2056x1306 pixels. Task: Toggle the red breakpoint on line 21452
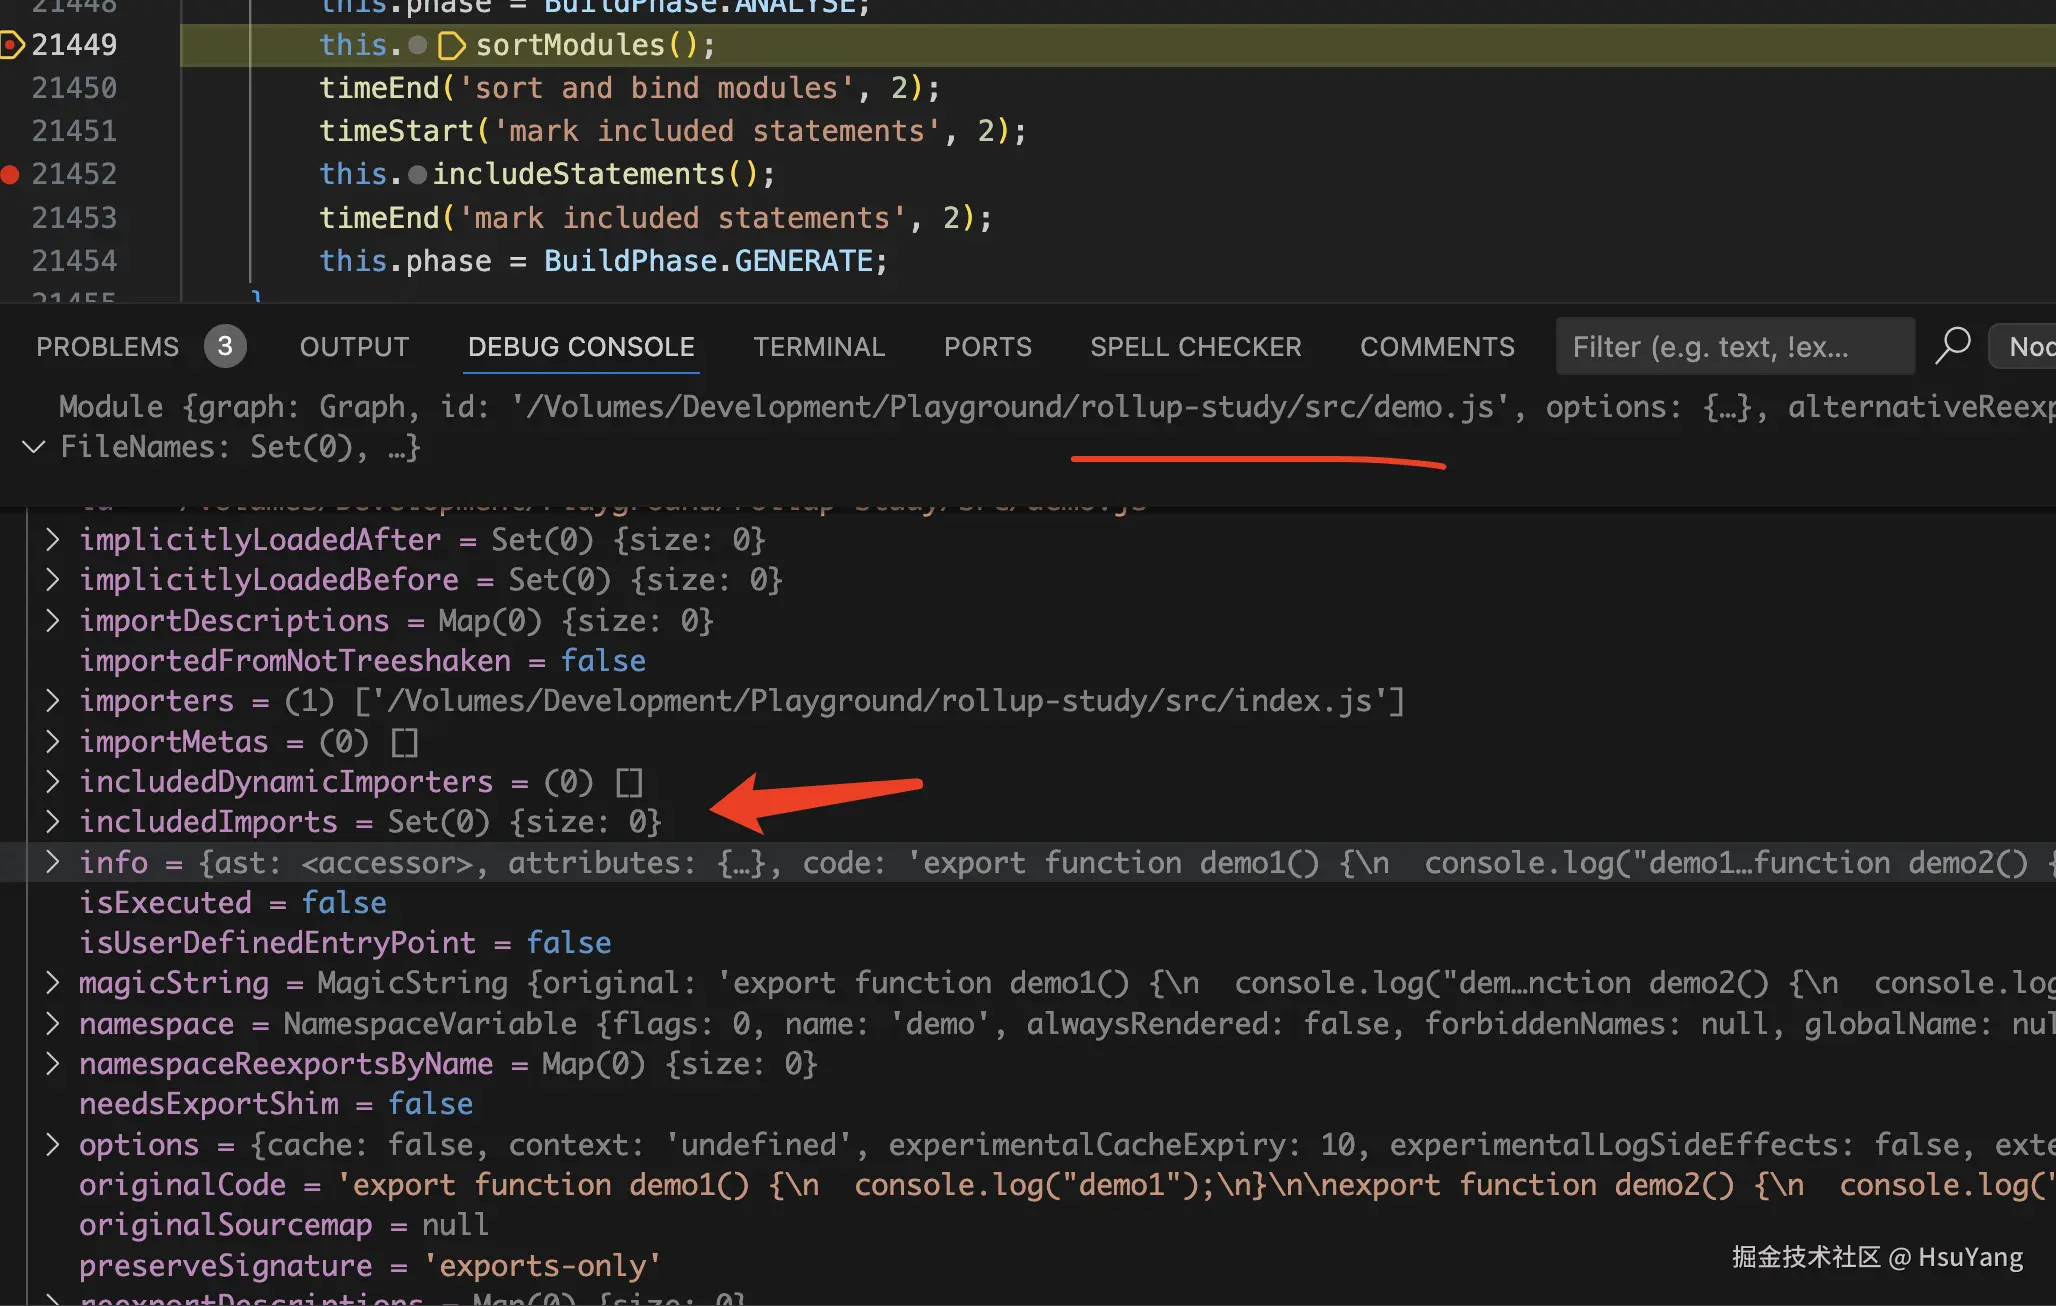pos(11,174)
